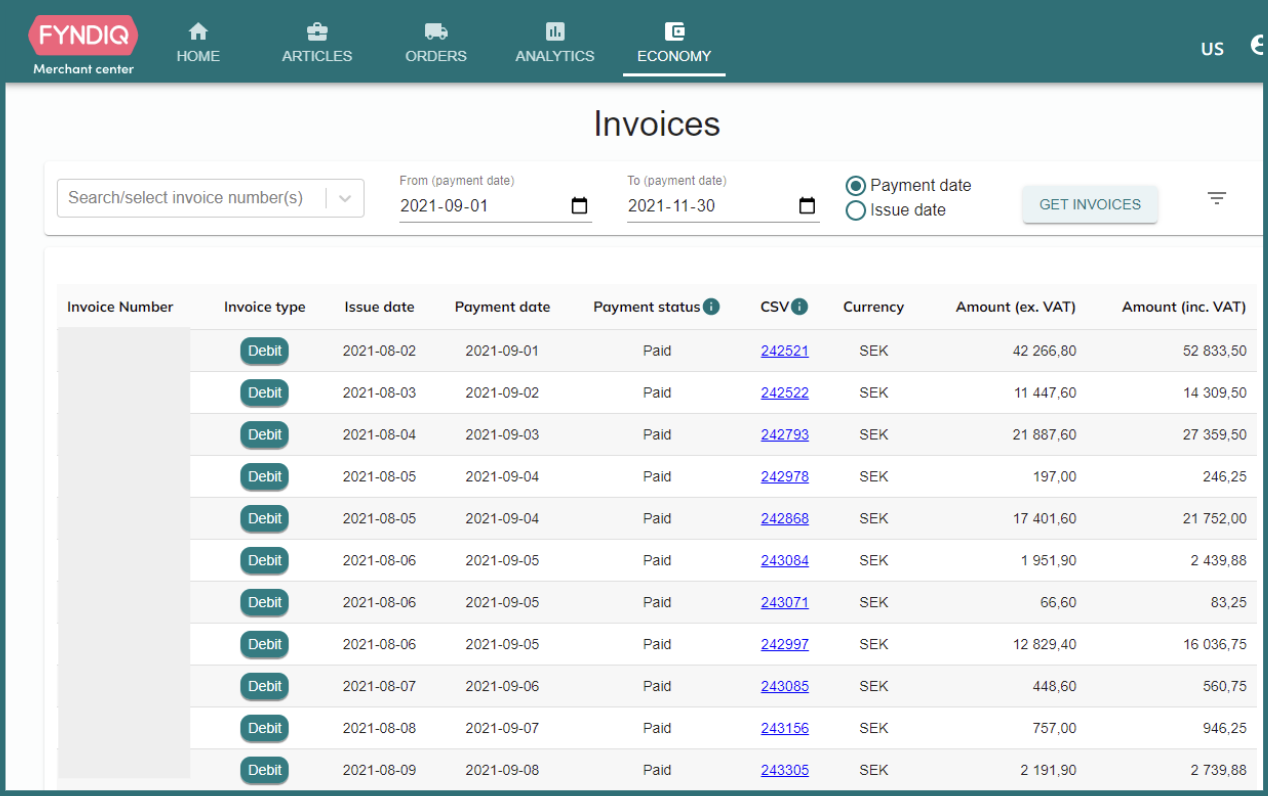Open the ANALYTICS tab
The image size is (1268, 796).
click(x=555, y=44)
